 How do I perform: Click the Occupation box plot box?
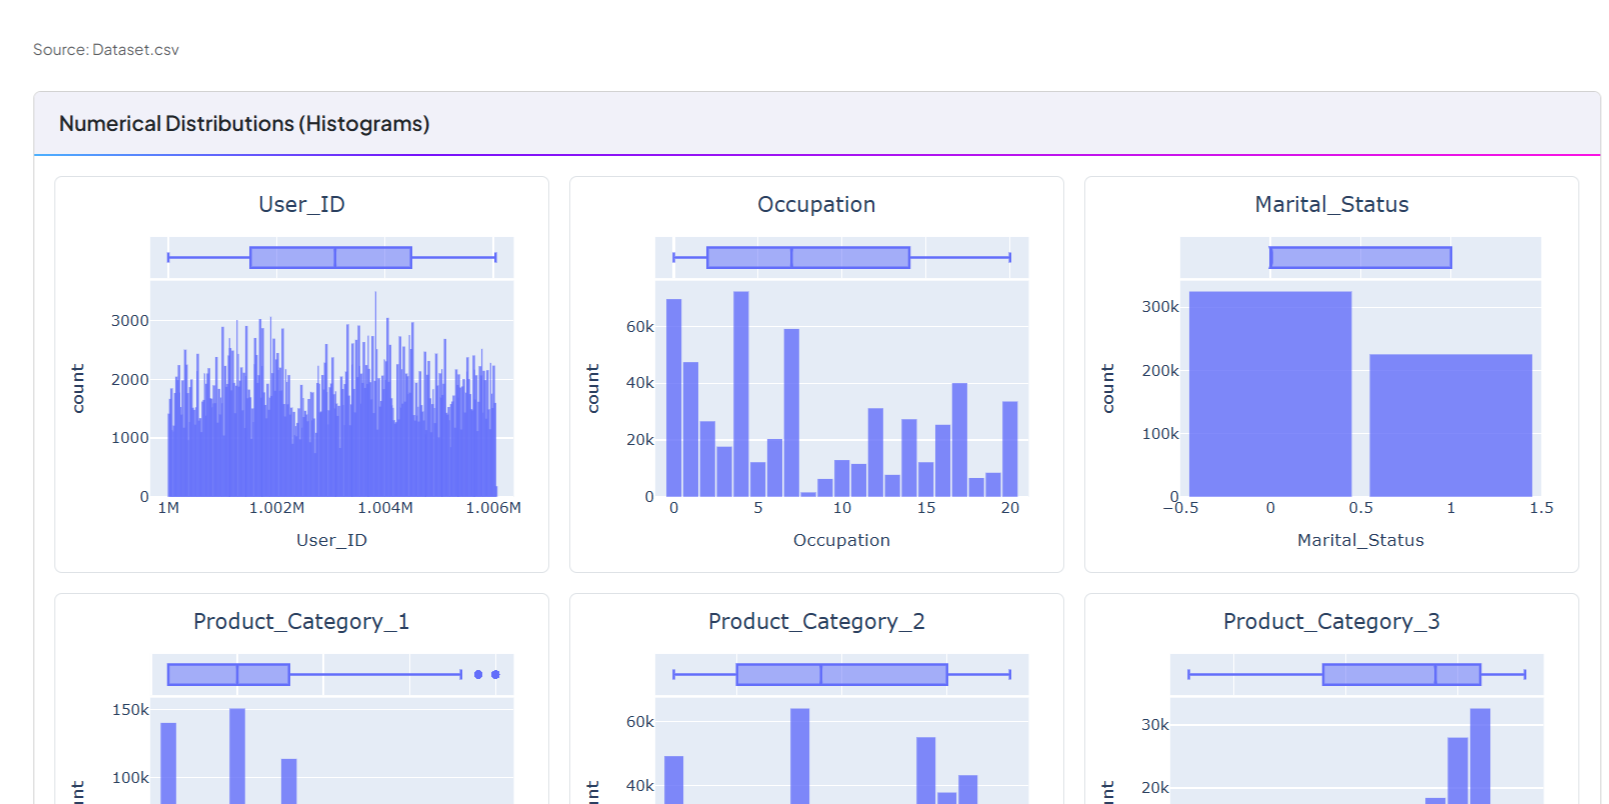(808, 258)
